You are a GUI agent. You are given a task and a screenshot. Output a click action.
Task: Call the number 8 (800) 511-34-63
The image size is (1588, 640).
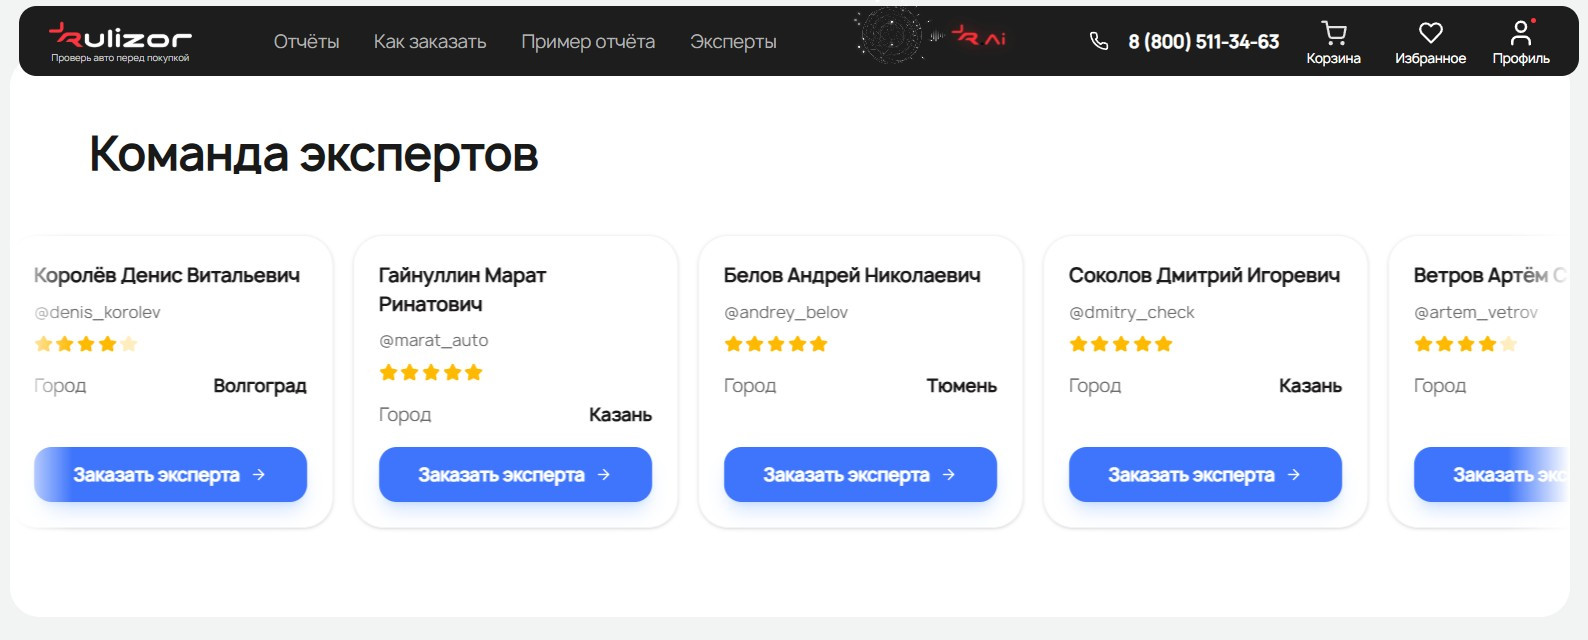1204,42
